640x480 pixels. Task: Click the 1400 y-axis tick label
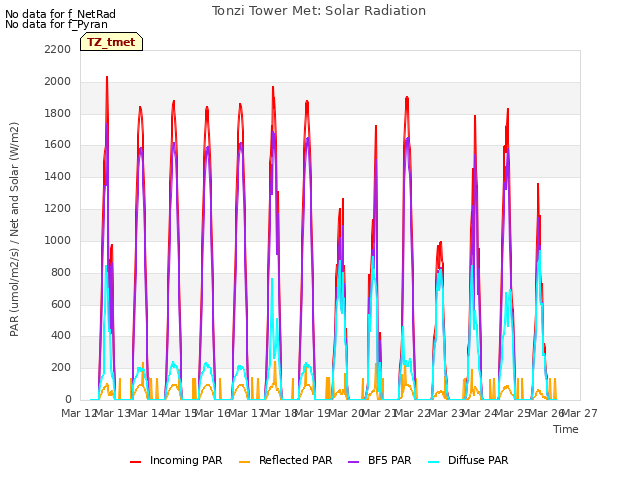coord(58,177)
